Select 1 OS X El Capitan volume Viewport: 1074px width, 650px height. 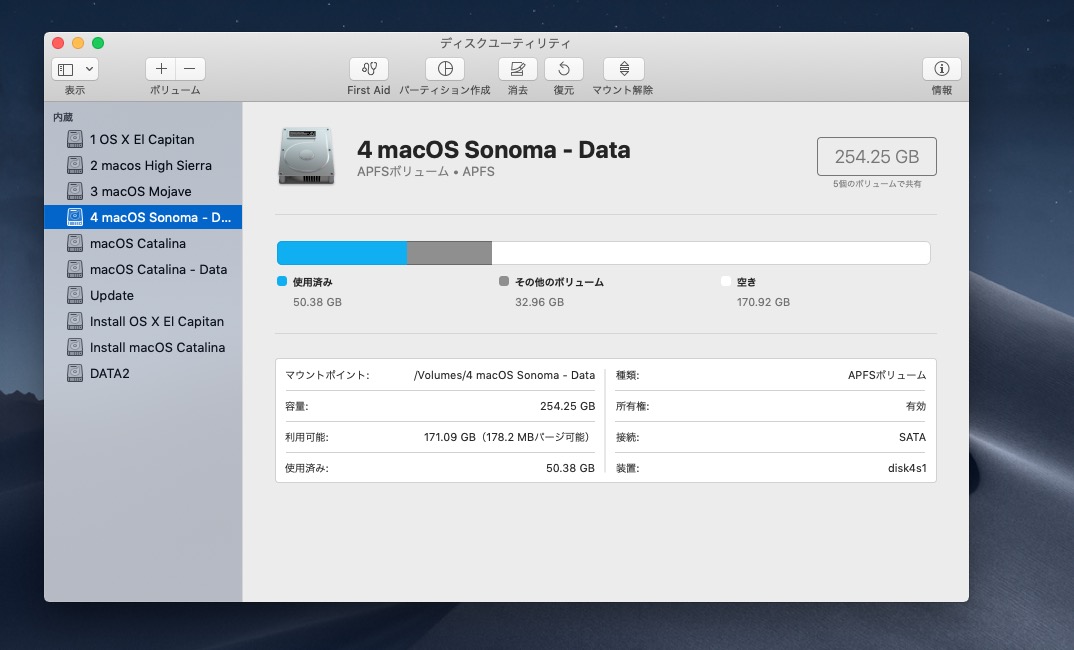click(141, 140)
